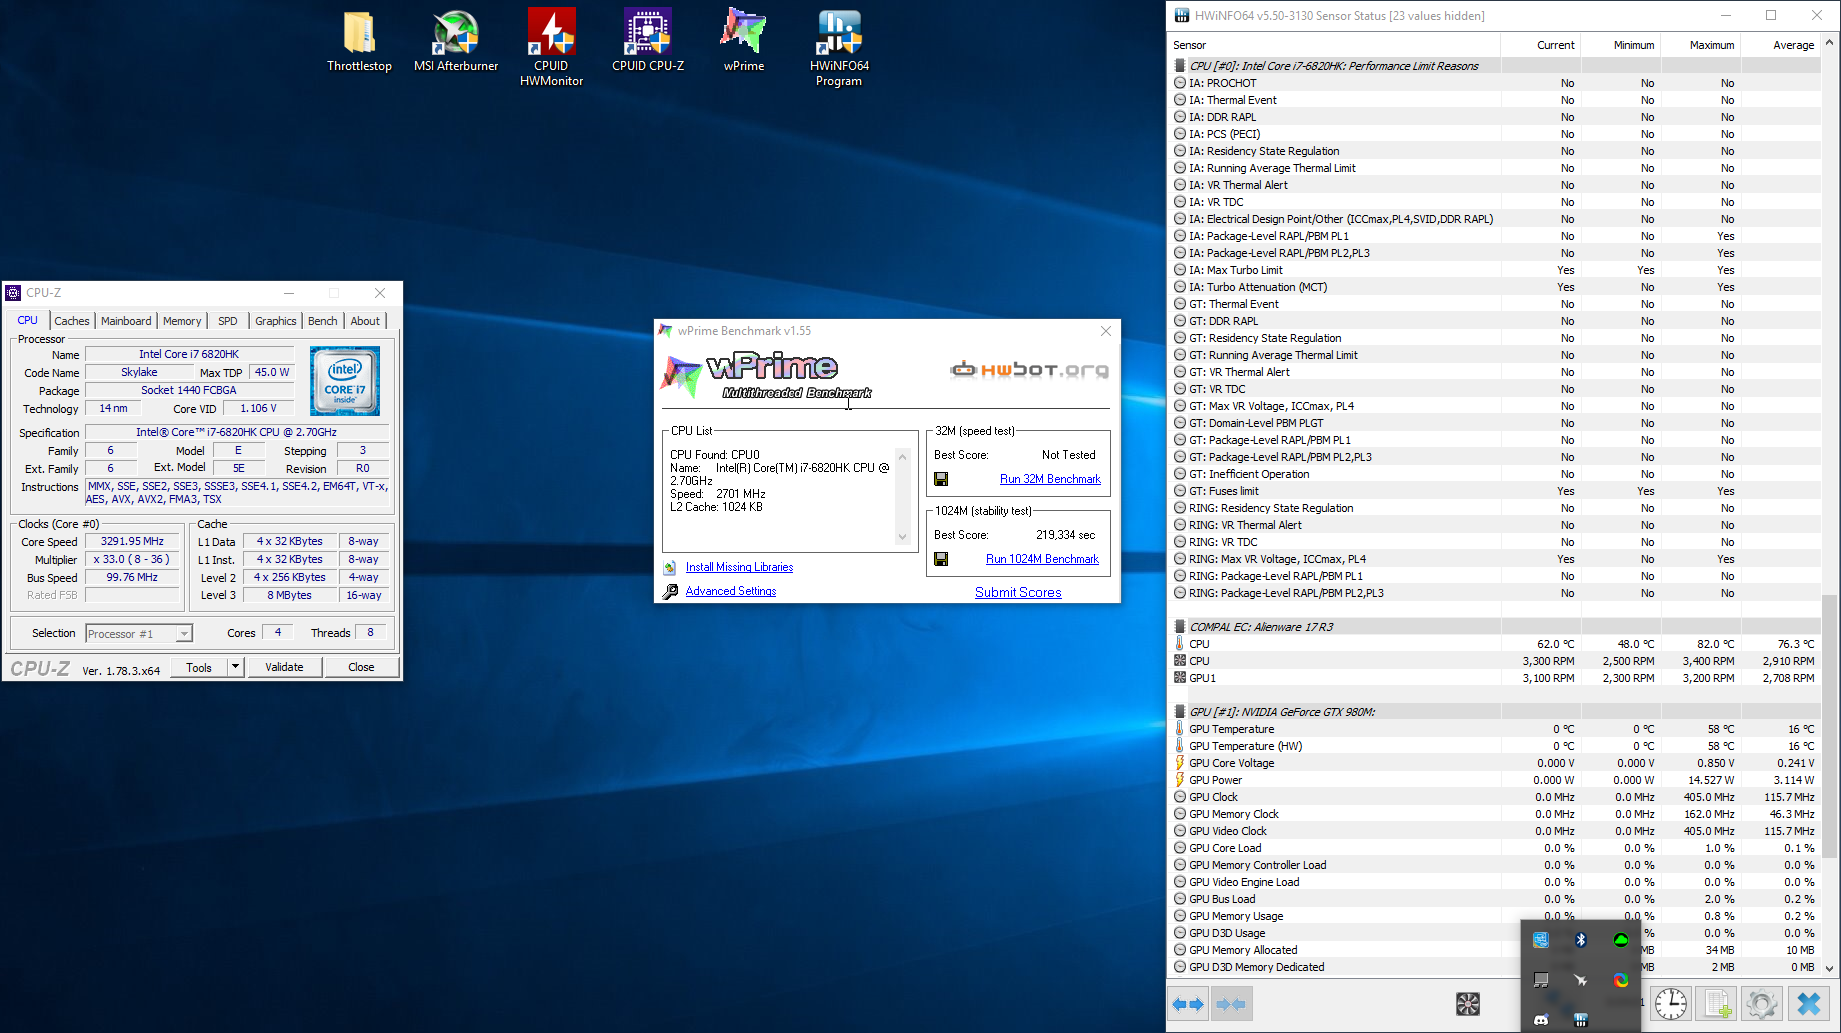The image size is (1841, 1033).
Task: Open Install Missing Libraries link
Action: coord(739,567)
